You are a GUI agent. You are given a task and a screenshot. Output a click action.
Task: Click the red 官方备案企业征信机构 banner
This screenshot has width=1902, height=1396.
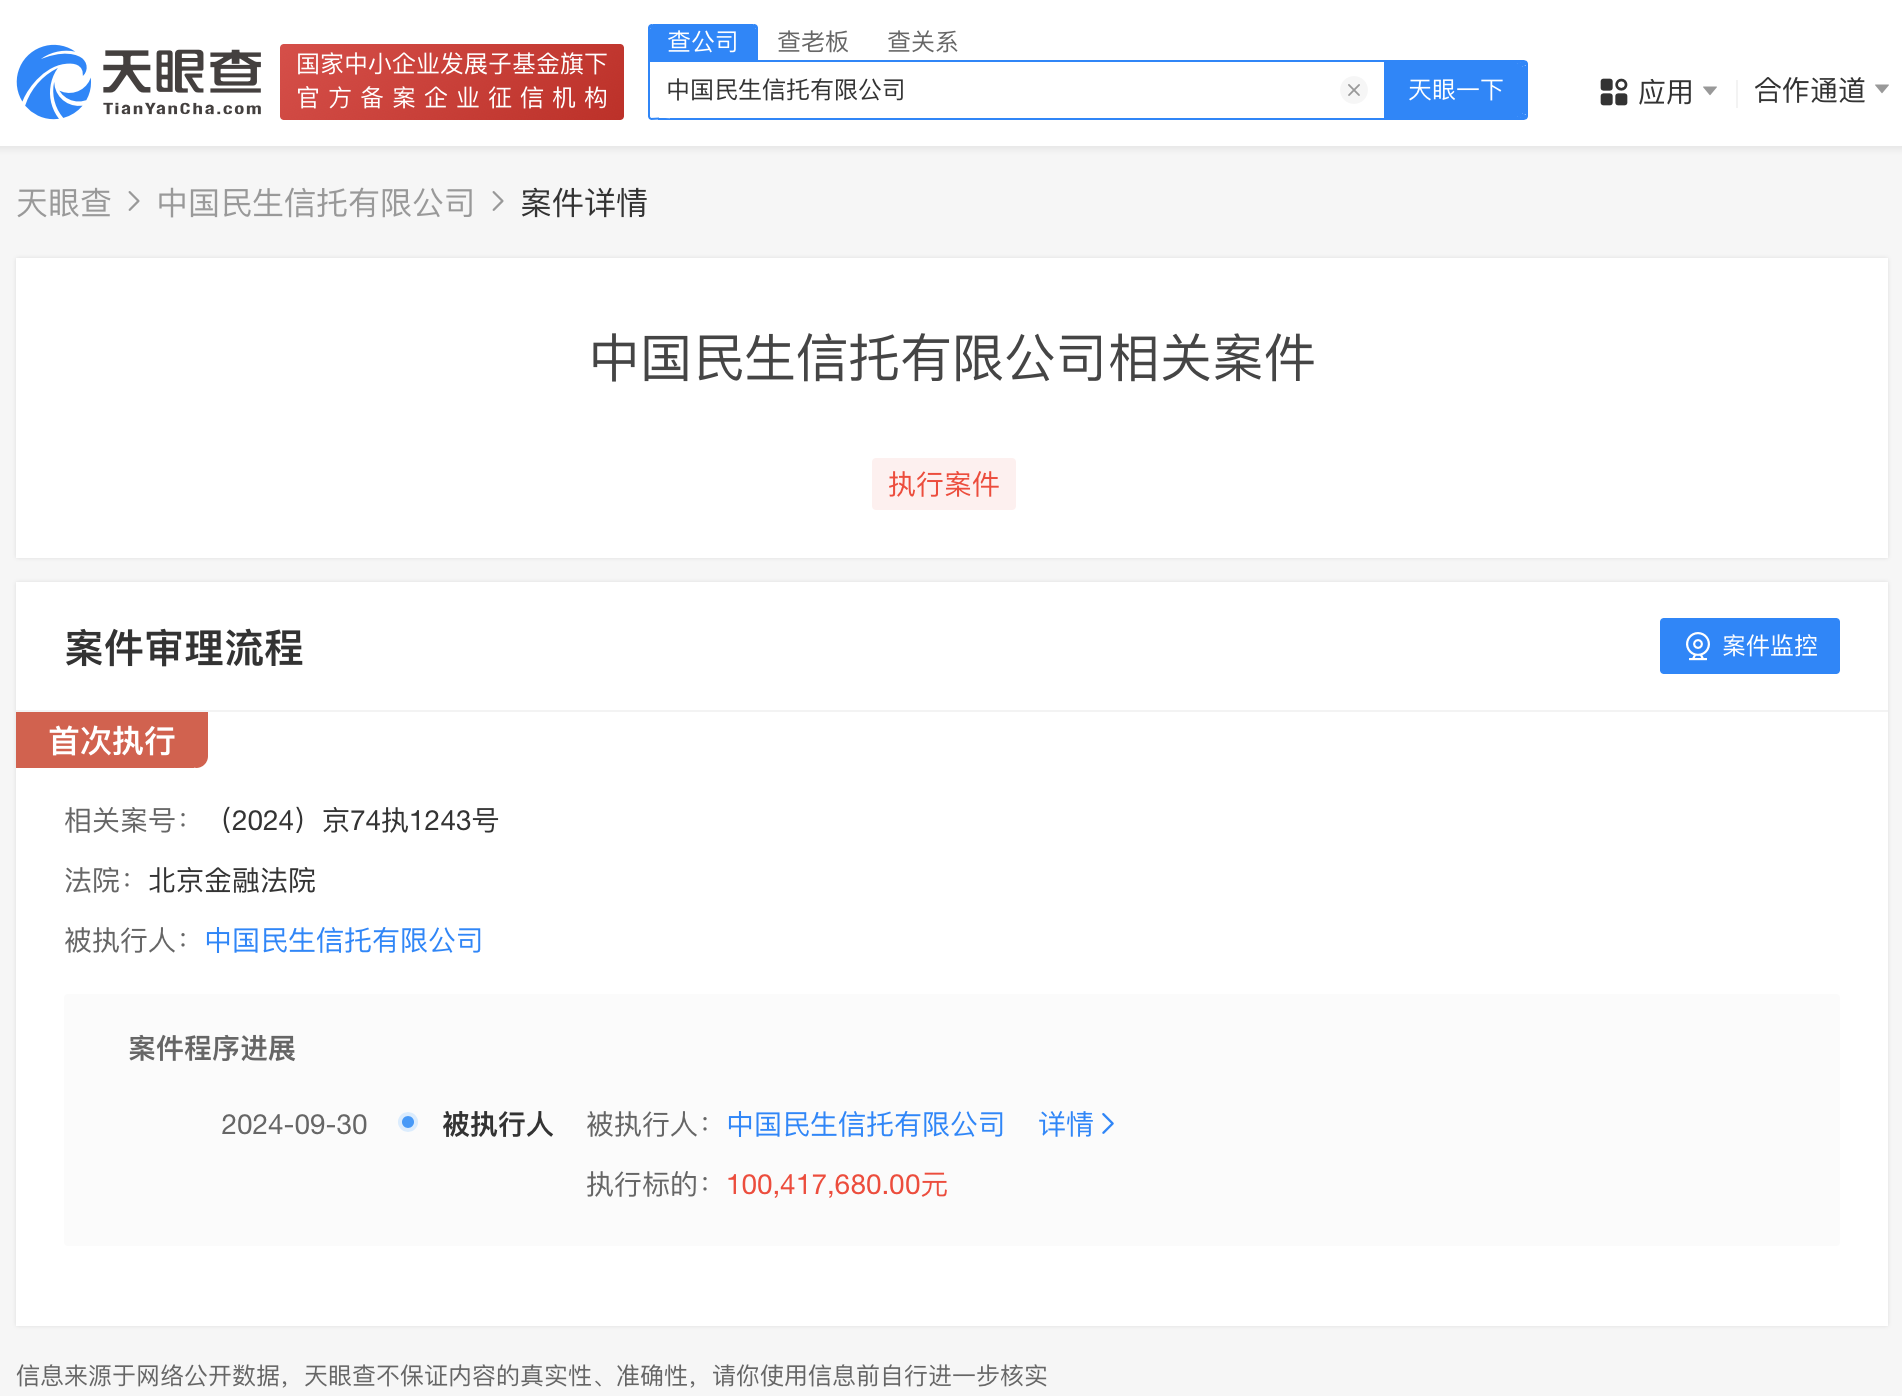click(452, 82)
